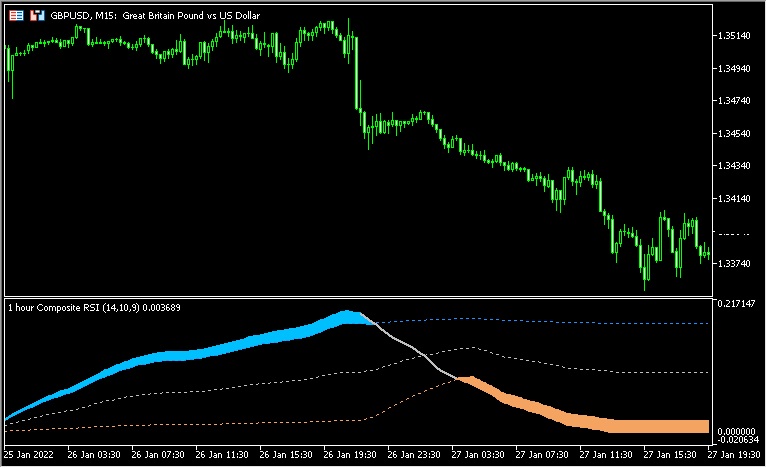Select the 27 Jan 03:30 time marker
Viewport: 767px width, 468px height.
(x=474, y=452)
